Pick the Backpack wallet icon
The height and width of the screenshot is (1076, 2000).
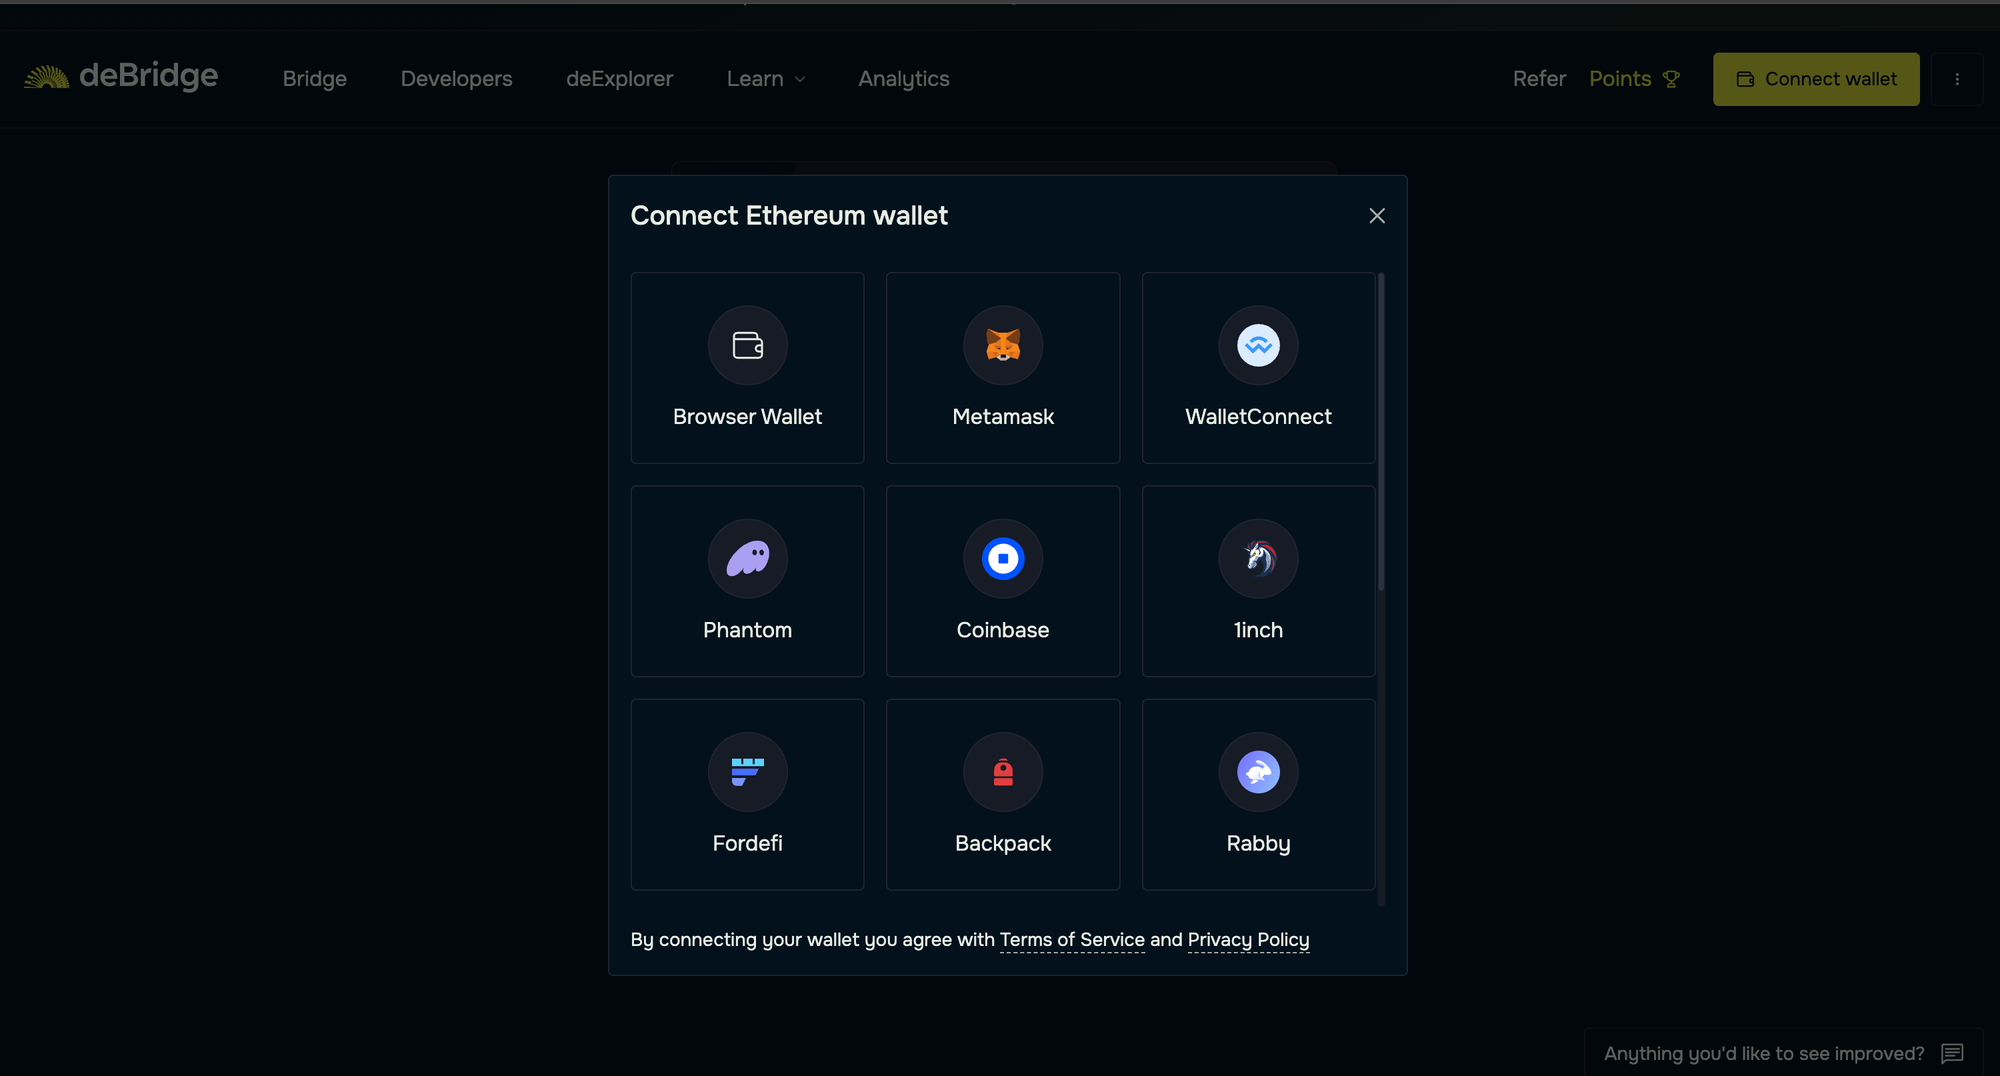pyautogui.click(x=1003, y=771)
